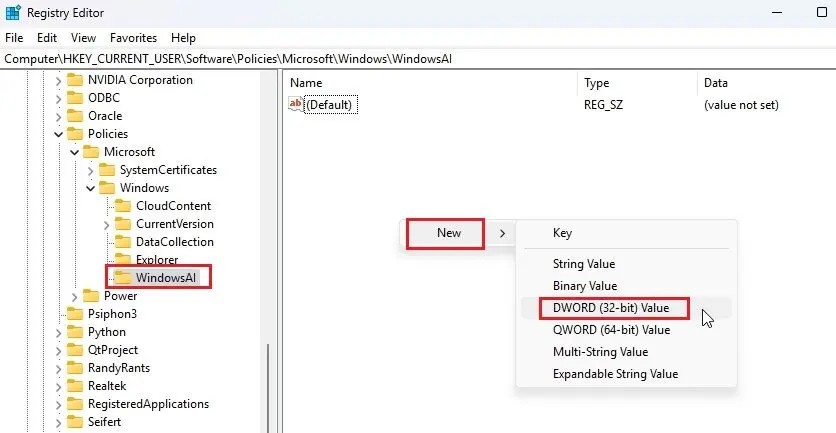Expand the SystemCertificates tree node

click(90, 170)
